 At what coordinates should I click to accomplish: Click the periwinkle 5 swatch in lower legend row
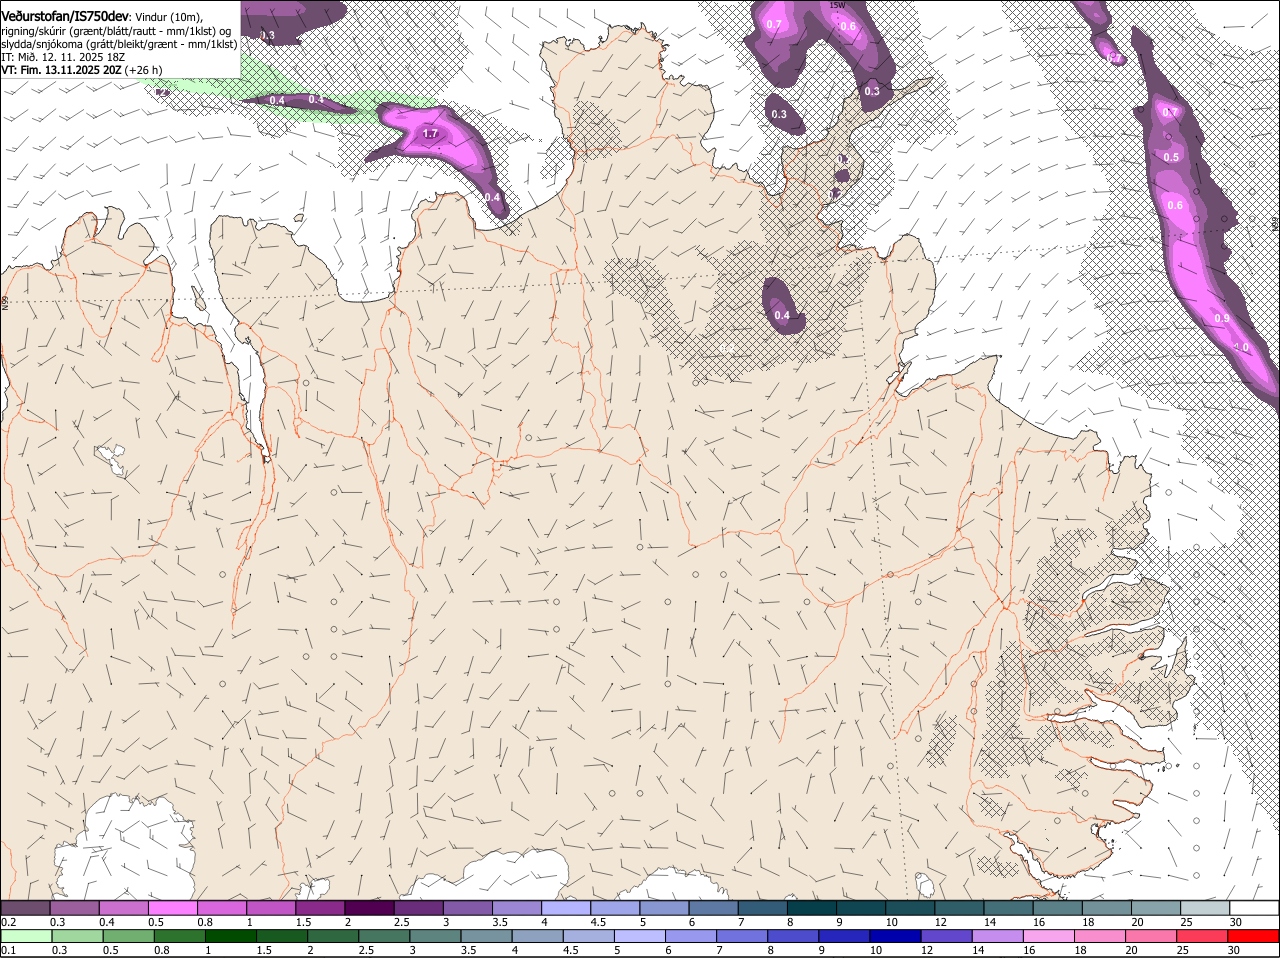pyautogui.click(x=640, y=937)
